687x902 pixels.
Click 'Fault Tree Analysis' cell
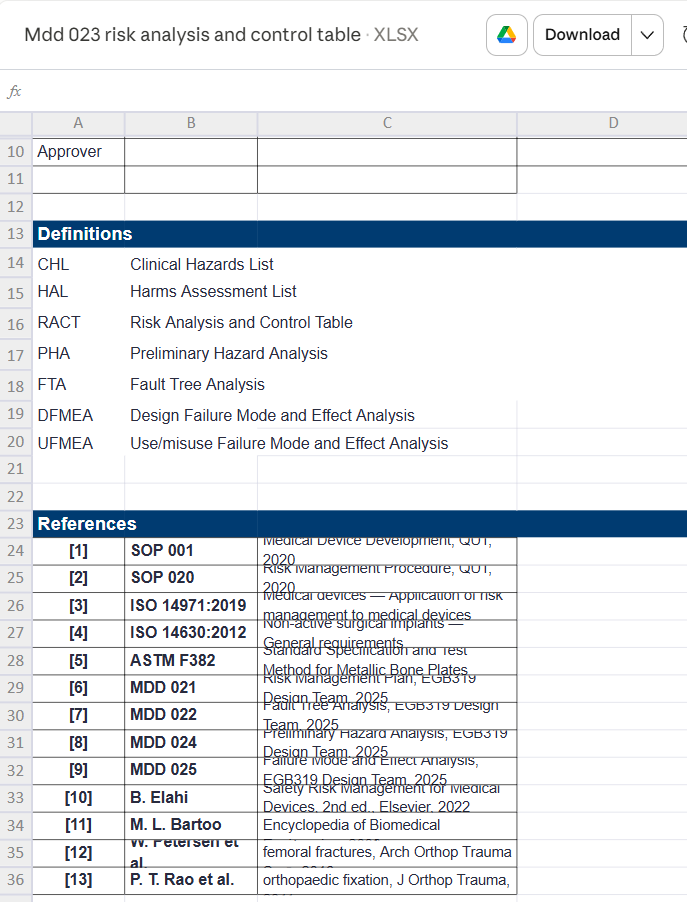pyautogui.click(x=197, y=385)
